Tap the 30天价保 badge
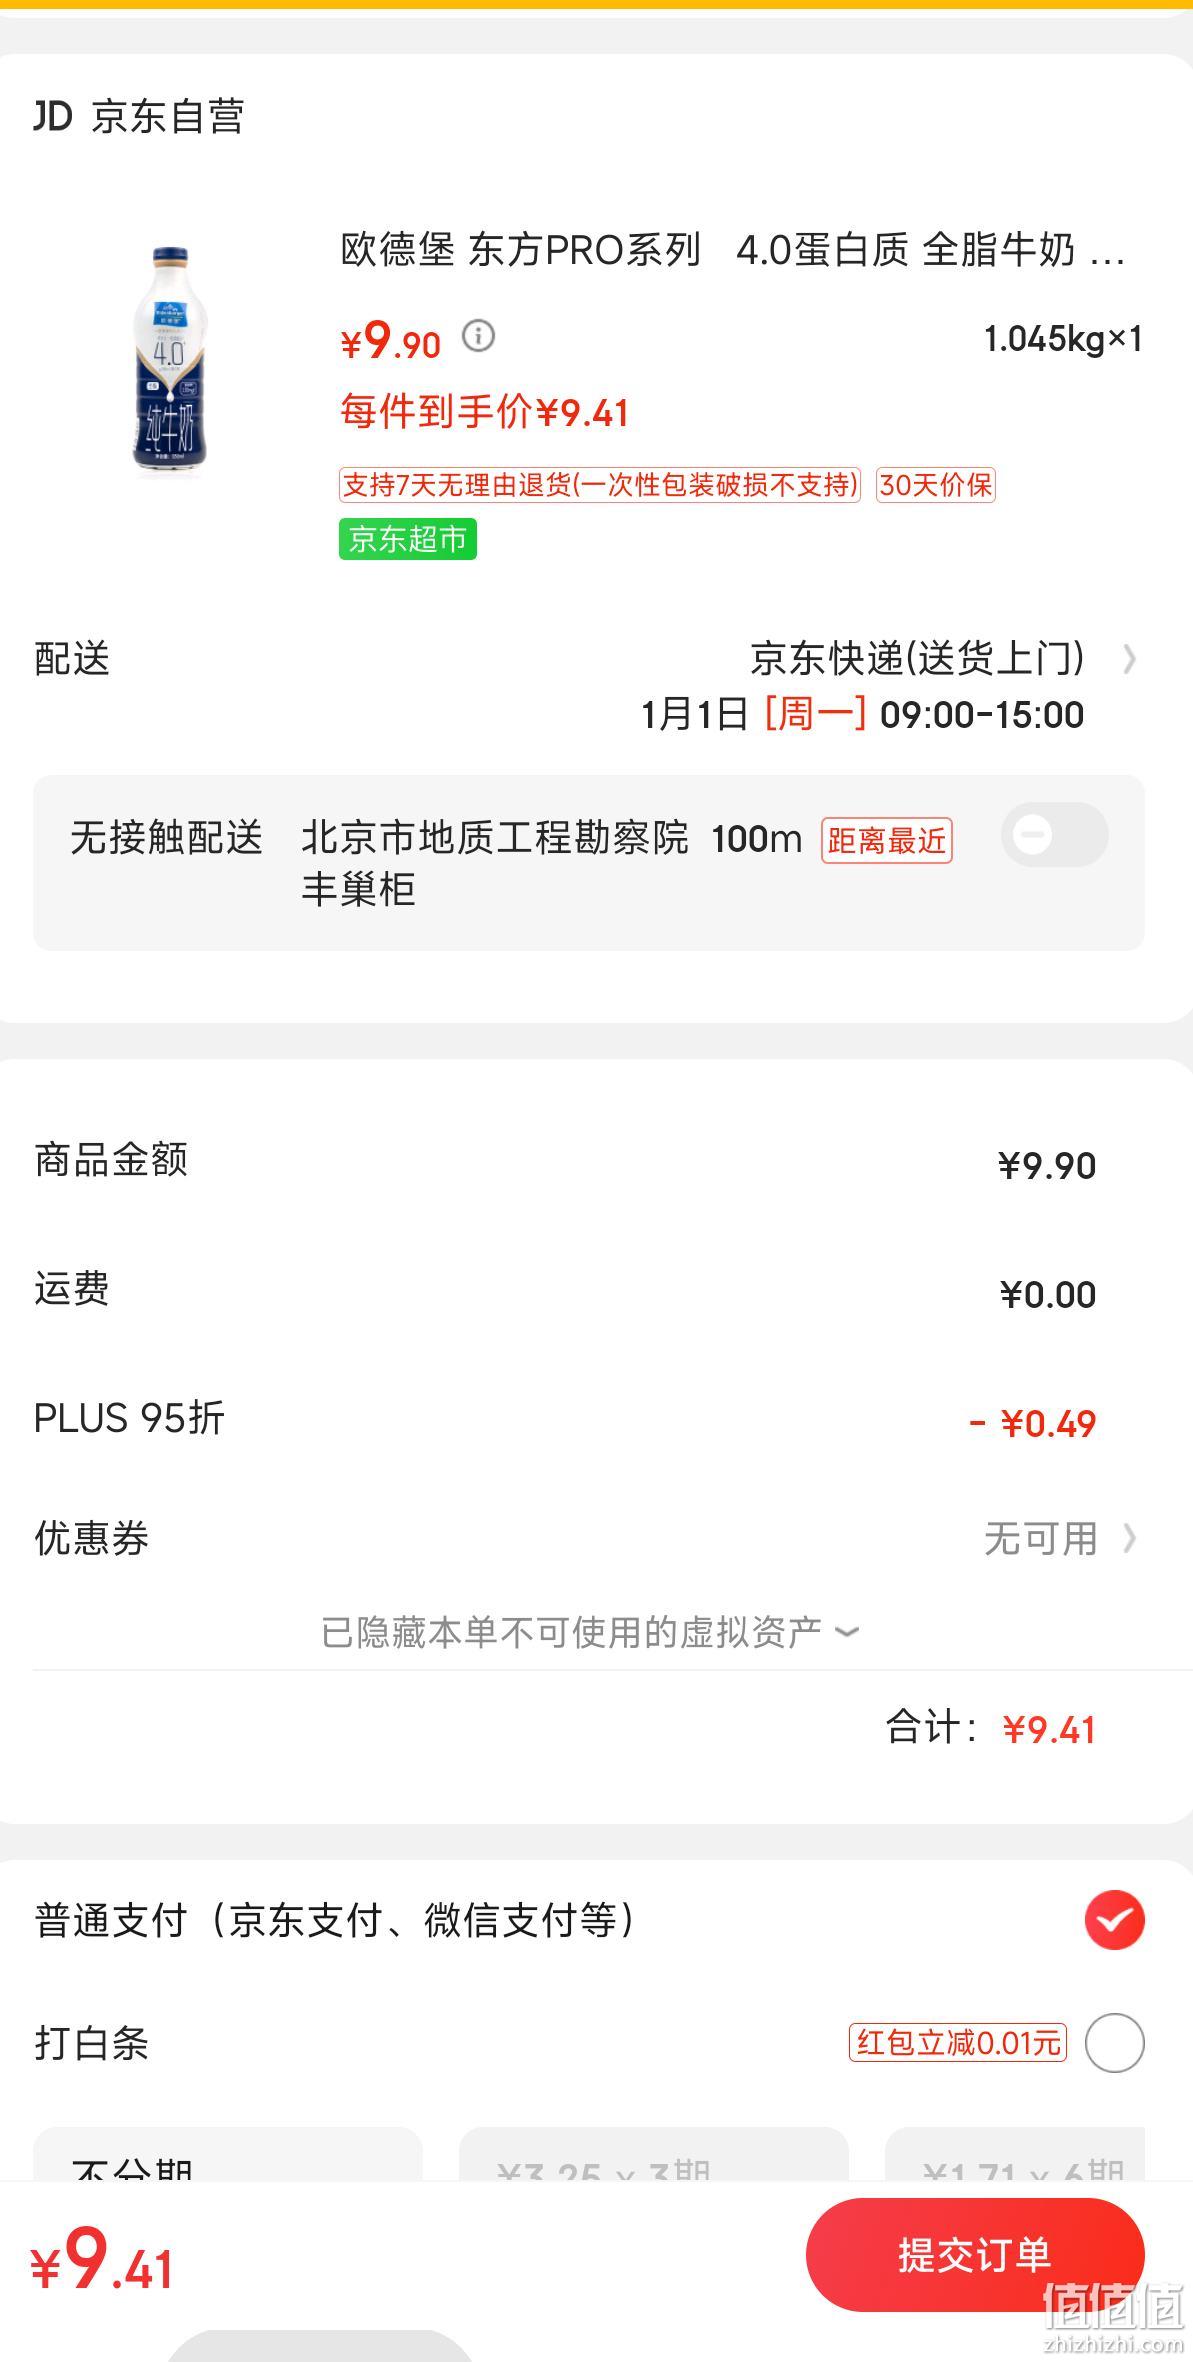The height and width of the screenshot is (2362, 1193). 936,485
